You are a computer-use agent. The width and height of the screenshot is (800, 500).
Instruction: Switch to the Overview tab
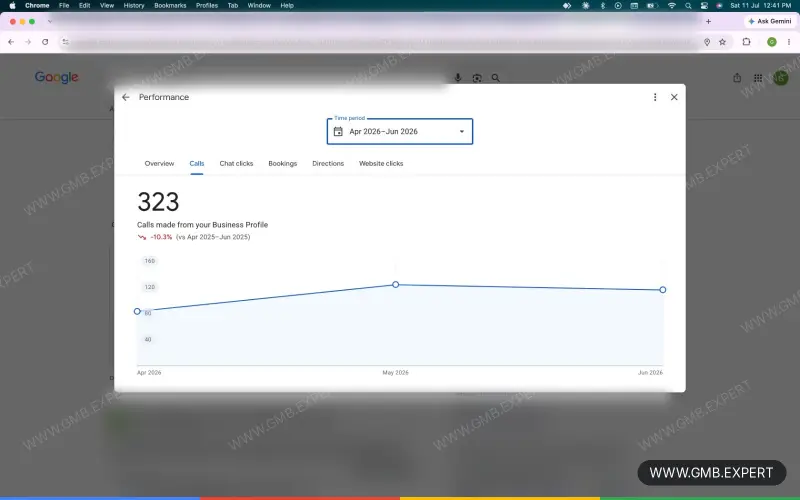point(159,163)
